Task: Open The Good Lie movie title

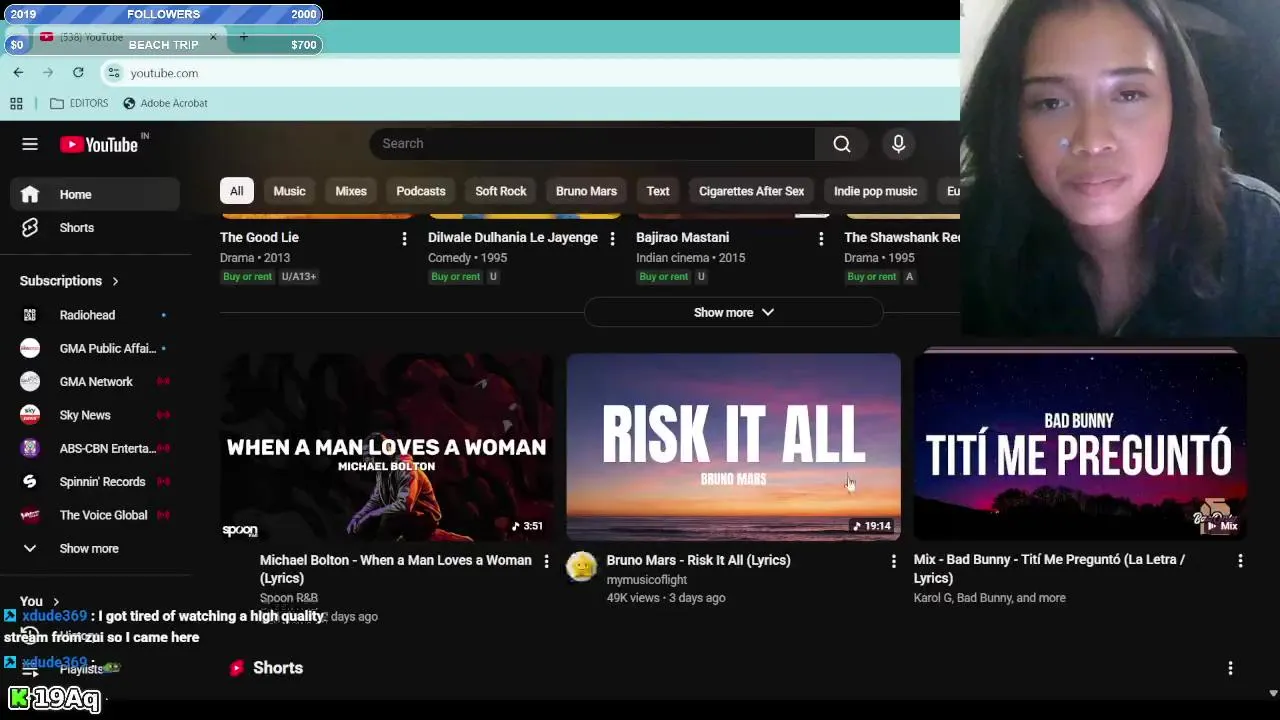Action: [259, 238]
